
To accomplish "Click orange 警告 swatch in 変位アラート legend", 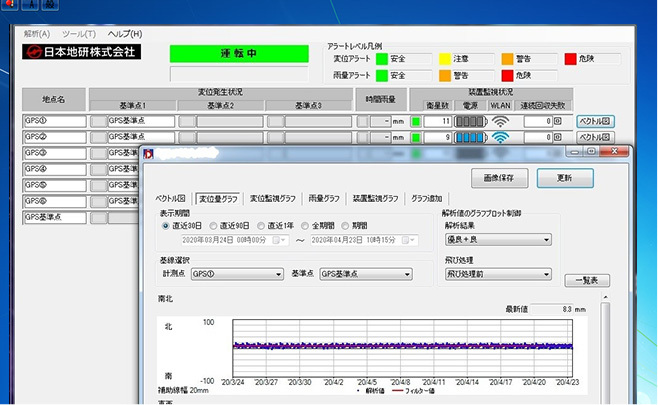I will pos(507,59).
